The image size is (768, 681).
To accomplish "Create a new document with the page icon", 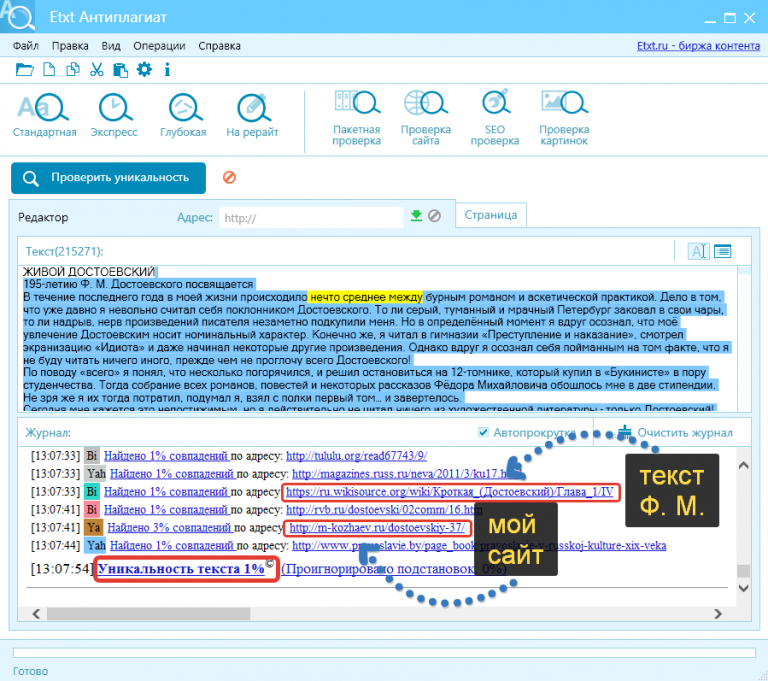I will pos(49,70).
